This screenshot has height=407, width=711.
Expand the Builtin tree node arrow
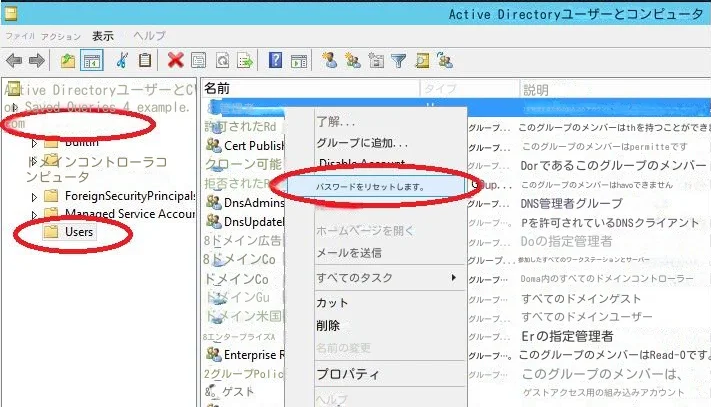34,144
